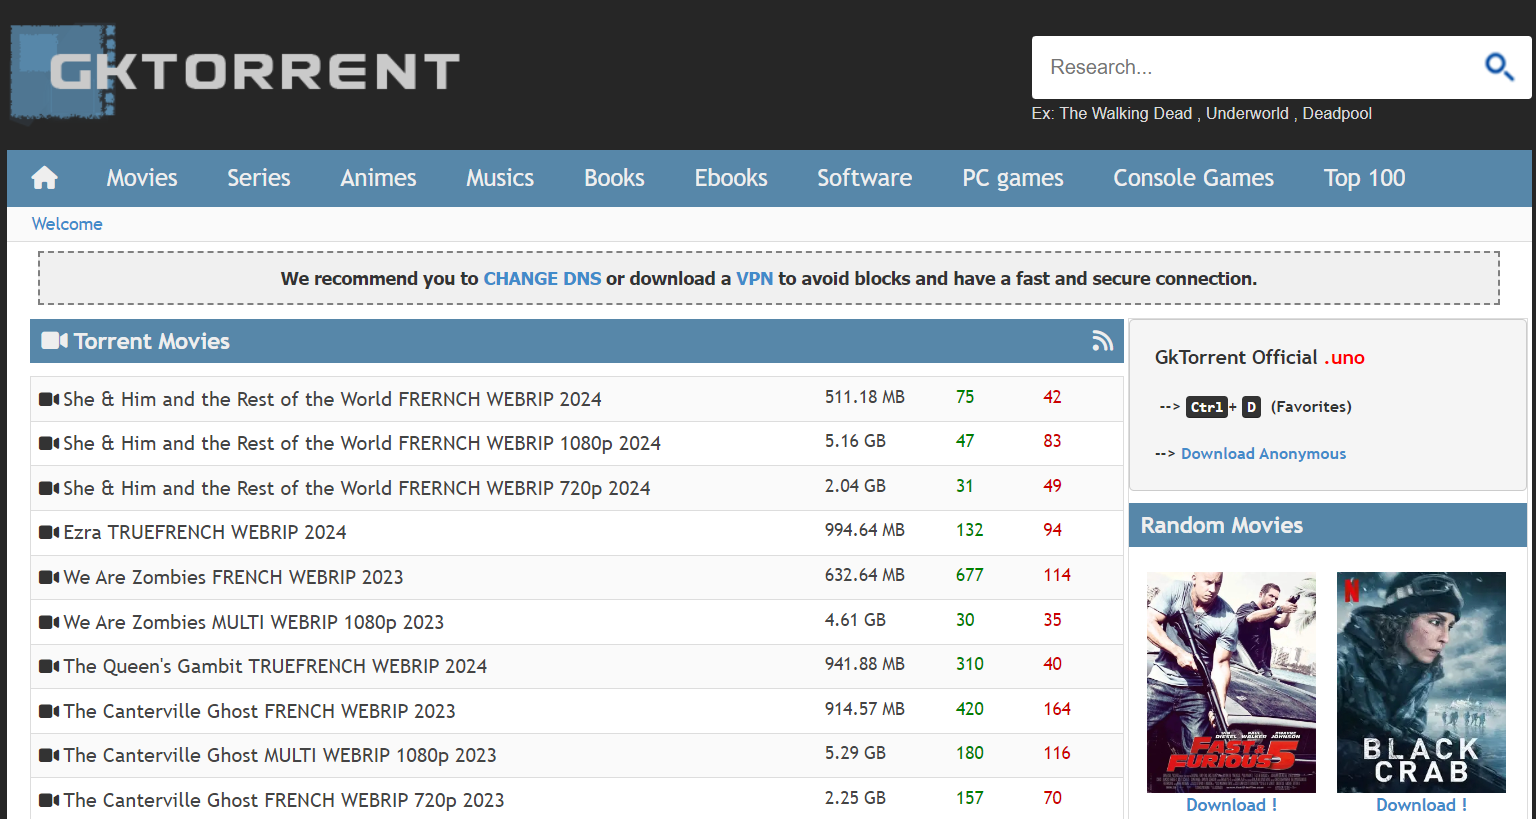Click the 5.29 GB size cell
This screenshot has height=819, width=1536.
tap(855, 753)
